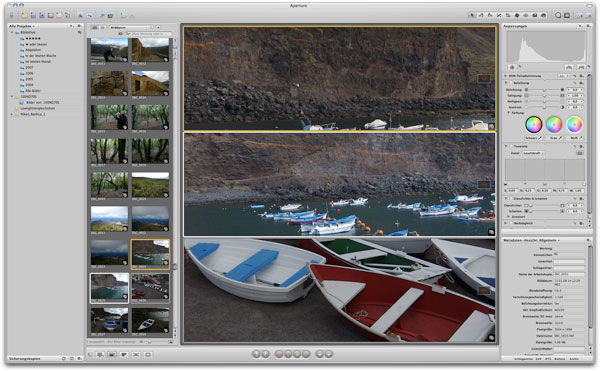Click the Import button in the toolbar
The height and width of the screenshot is (371, 600).
tap(11, 15)
